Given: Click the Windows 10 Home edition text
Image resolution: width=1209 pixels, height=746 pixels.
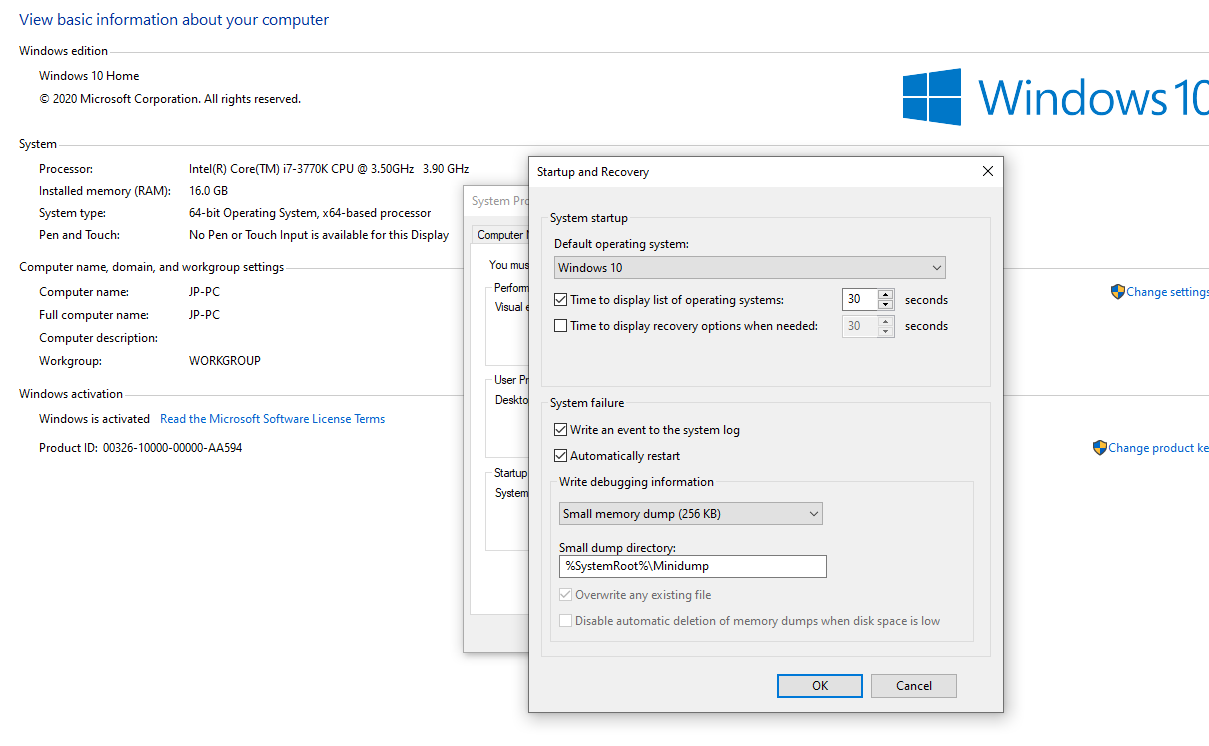Looking at the screenshot, I should point(89,76).
